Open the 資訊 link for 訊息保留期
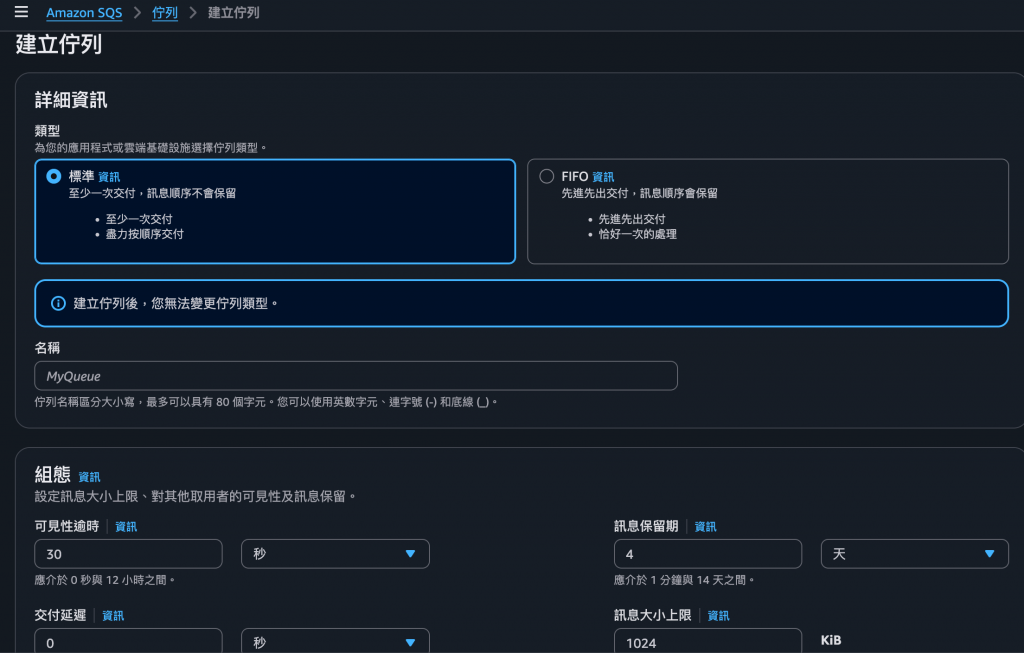Screen dimensions: 1024x653 pyautogui.click(x=705, y=527)
